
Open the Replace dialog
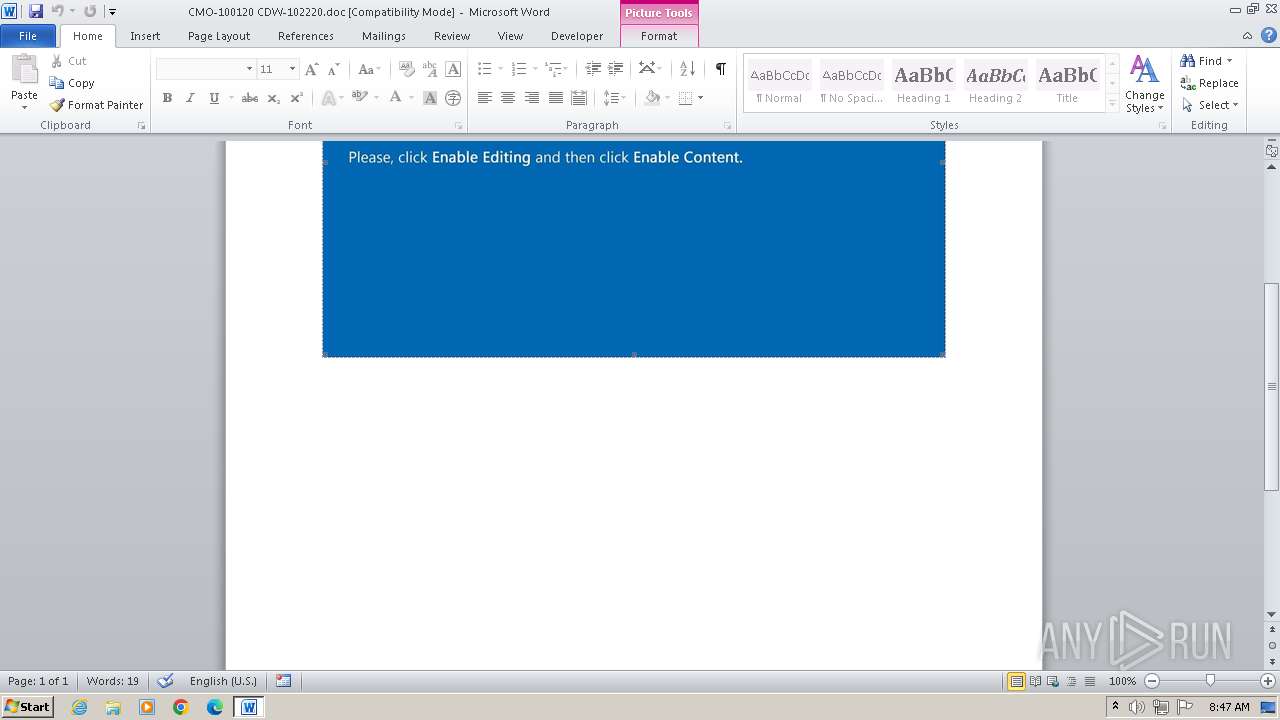tap(1210, 83)
